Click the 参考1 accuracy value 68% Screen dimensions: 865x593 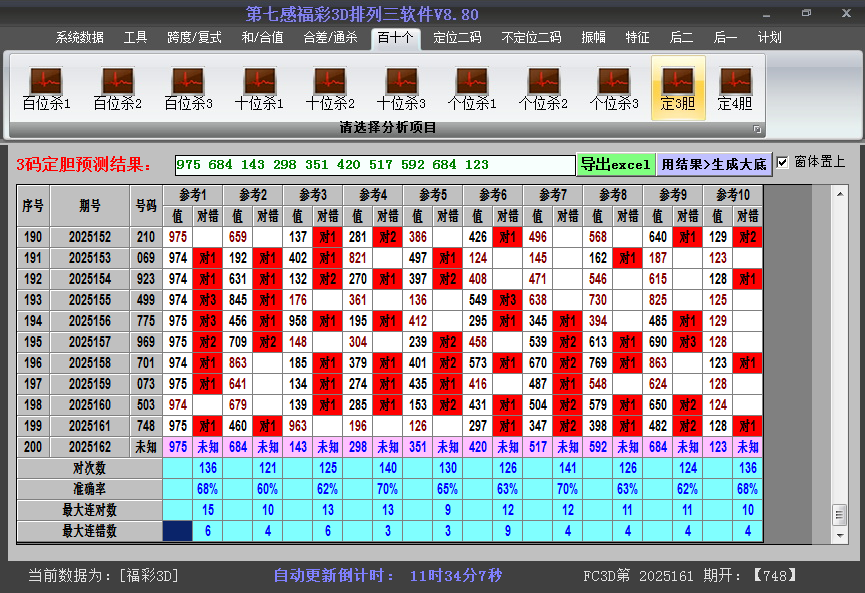(207, 489)
